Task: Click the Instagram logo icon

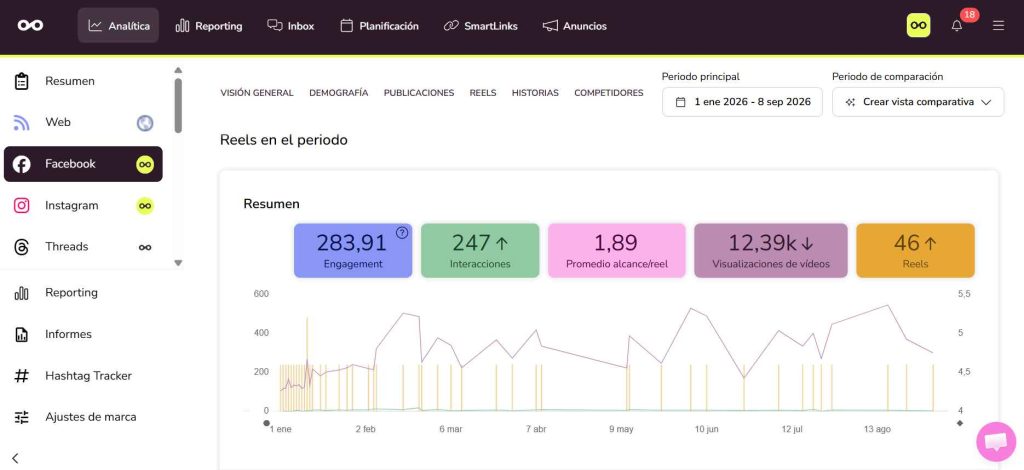Action: (22, 206)
